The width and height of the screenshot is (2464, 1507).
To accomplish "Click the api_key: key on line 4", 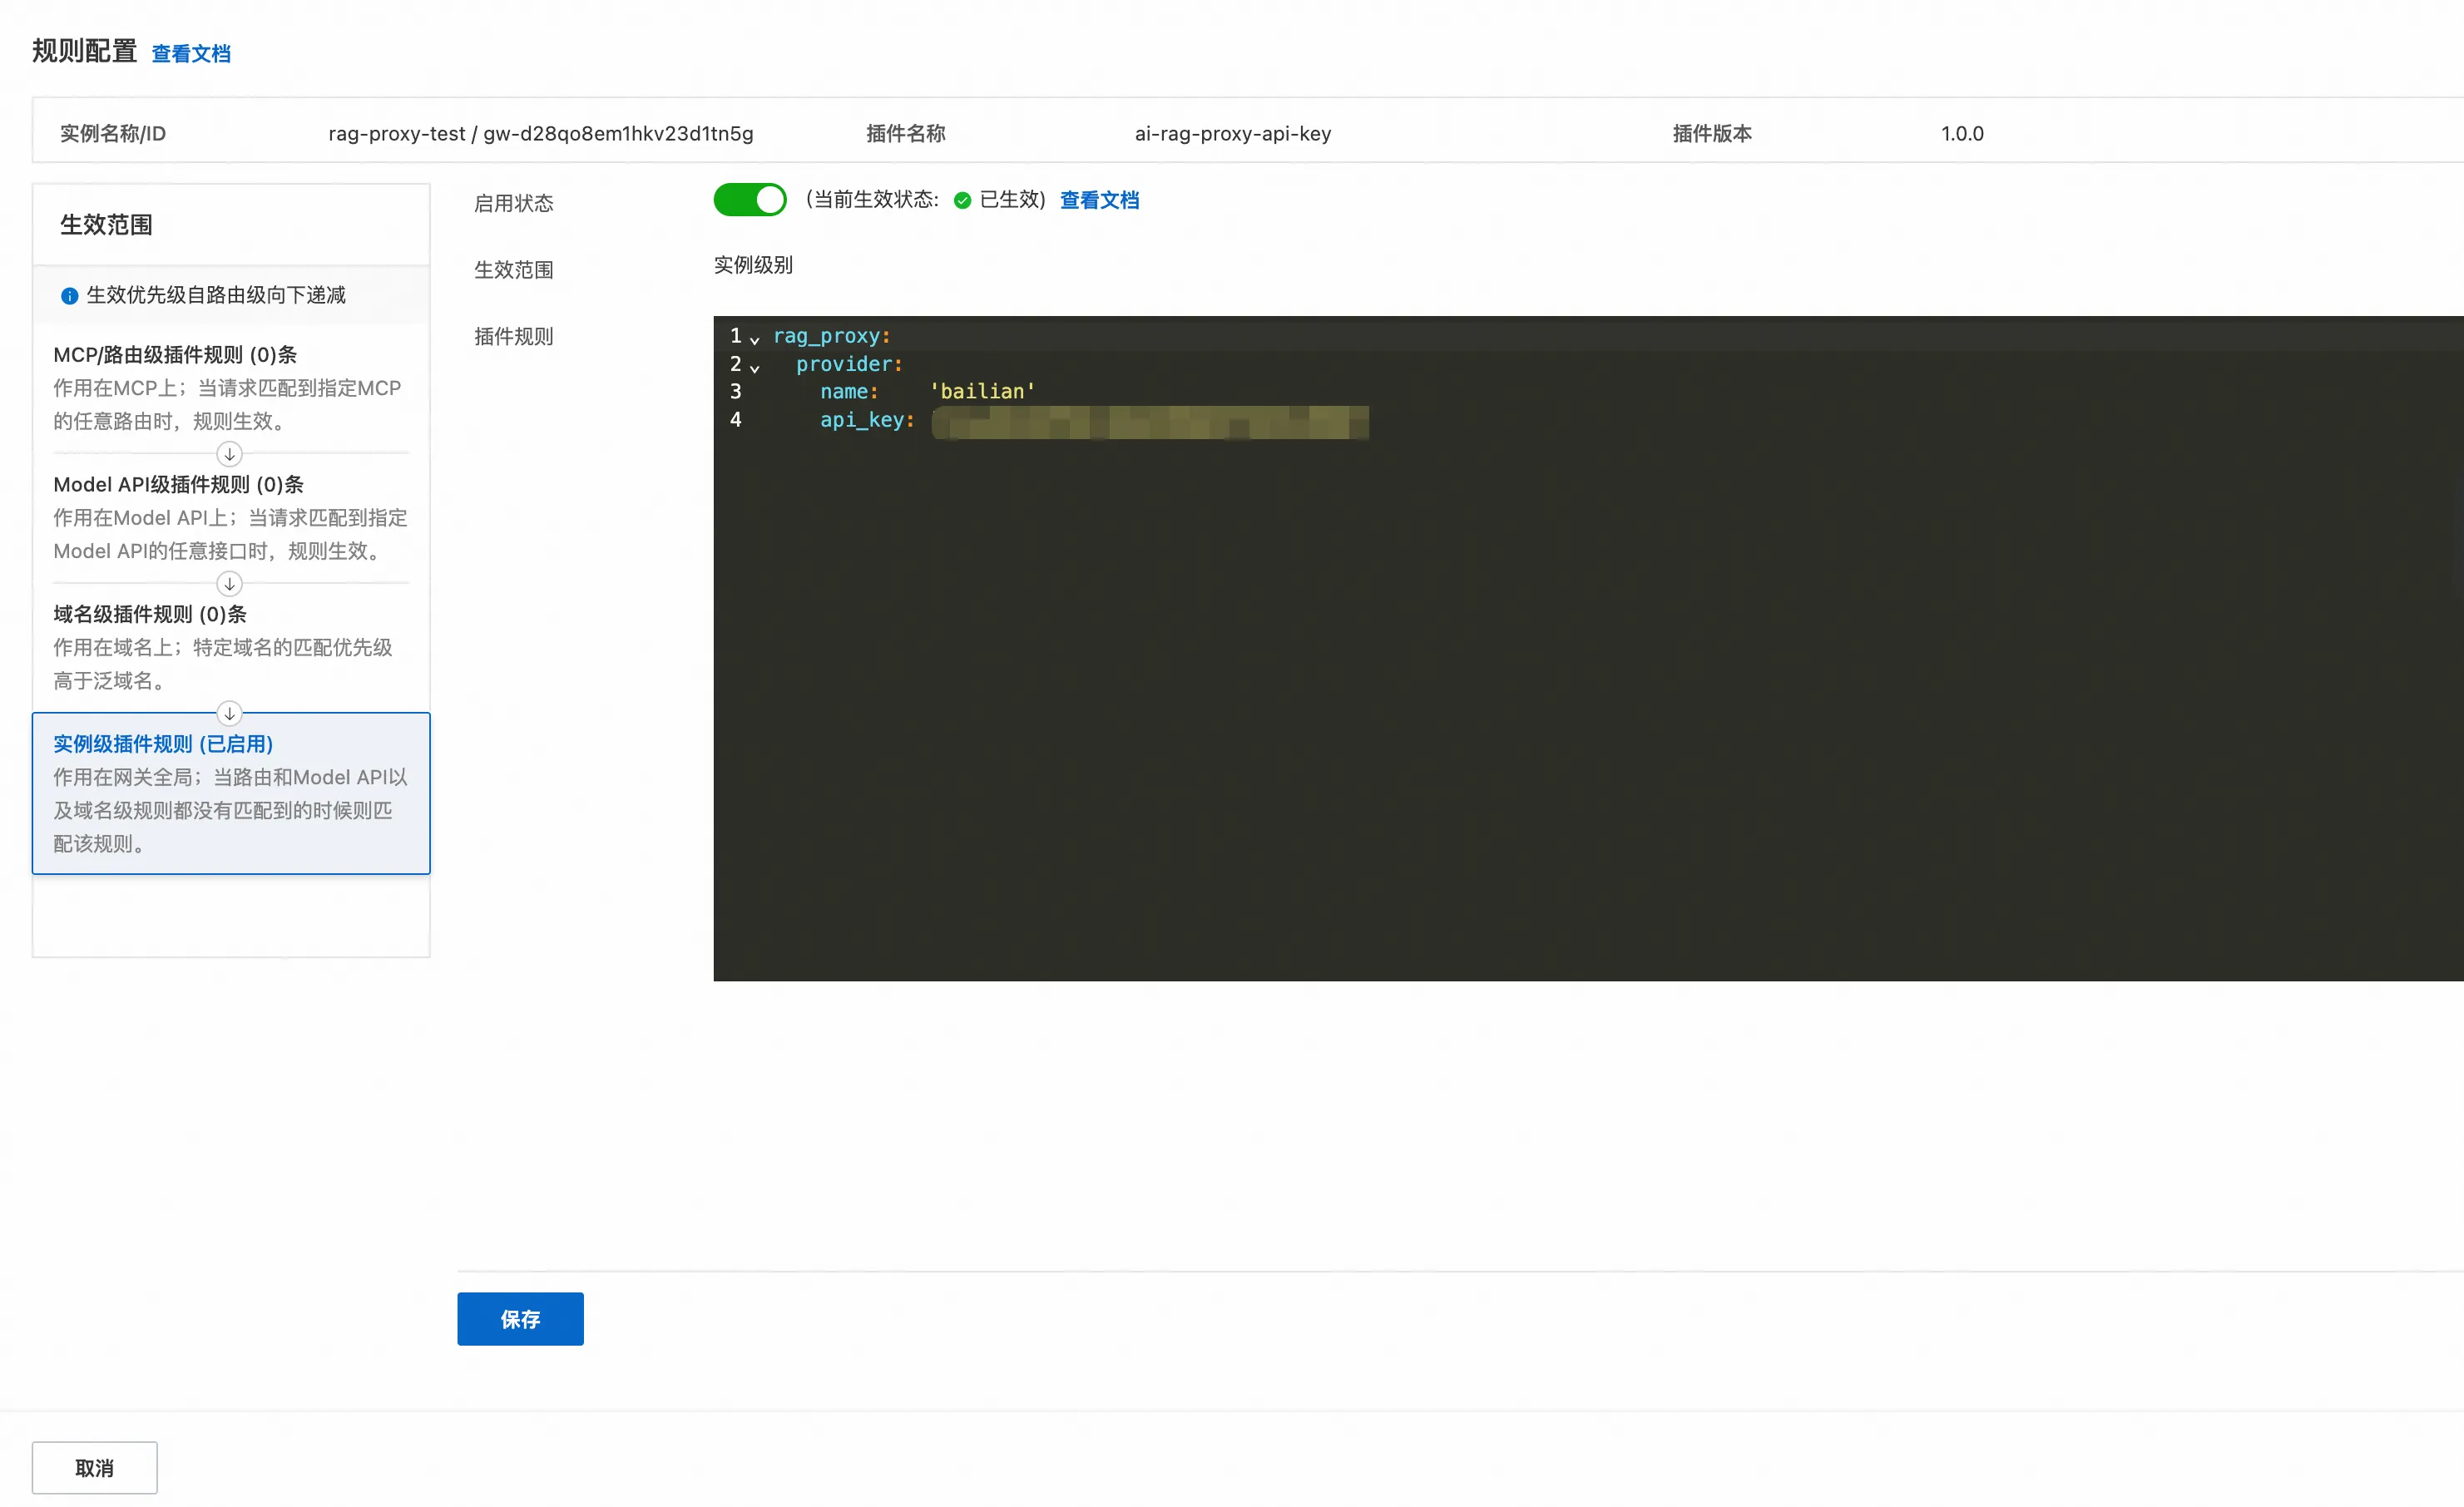I will 867,420.
